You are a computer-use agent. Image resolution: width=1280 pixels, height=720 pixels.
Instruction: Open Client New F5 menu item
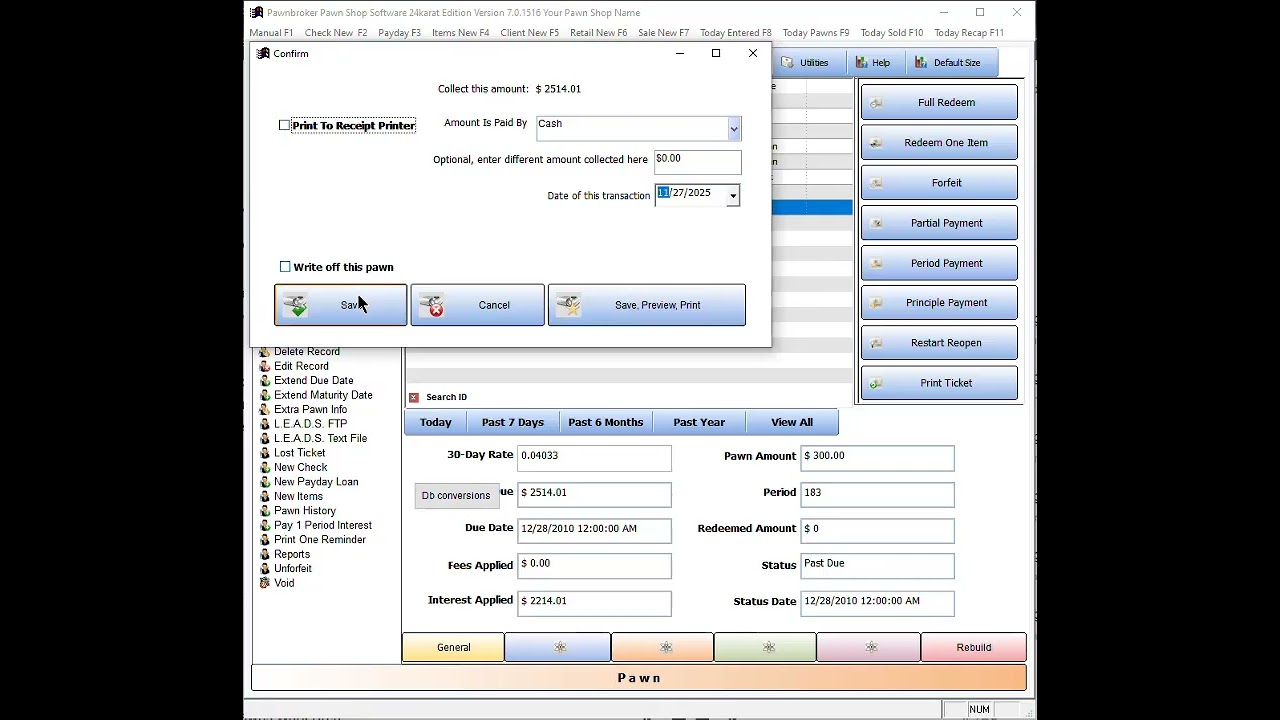[x=530, y=33]
